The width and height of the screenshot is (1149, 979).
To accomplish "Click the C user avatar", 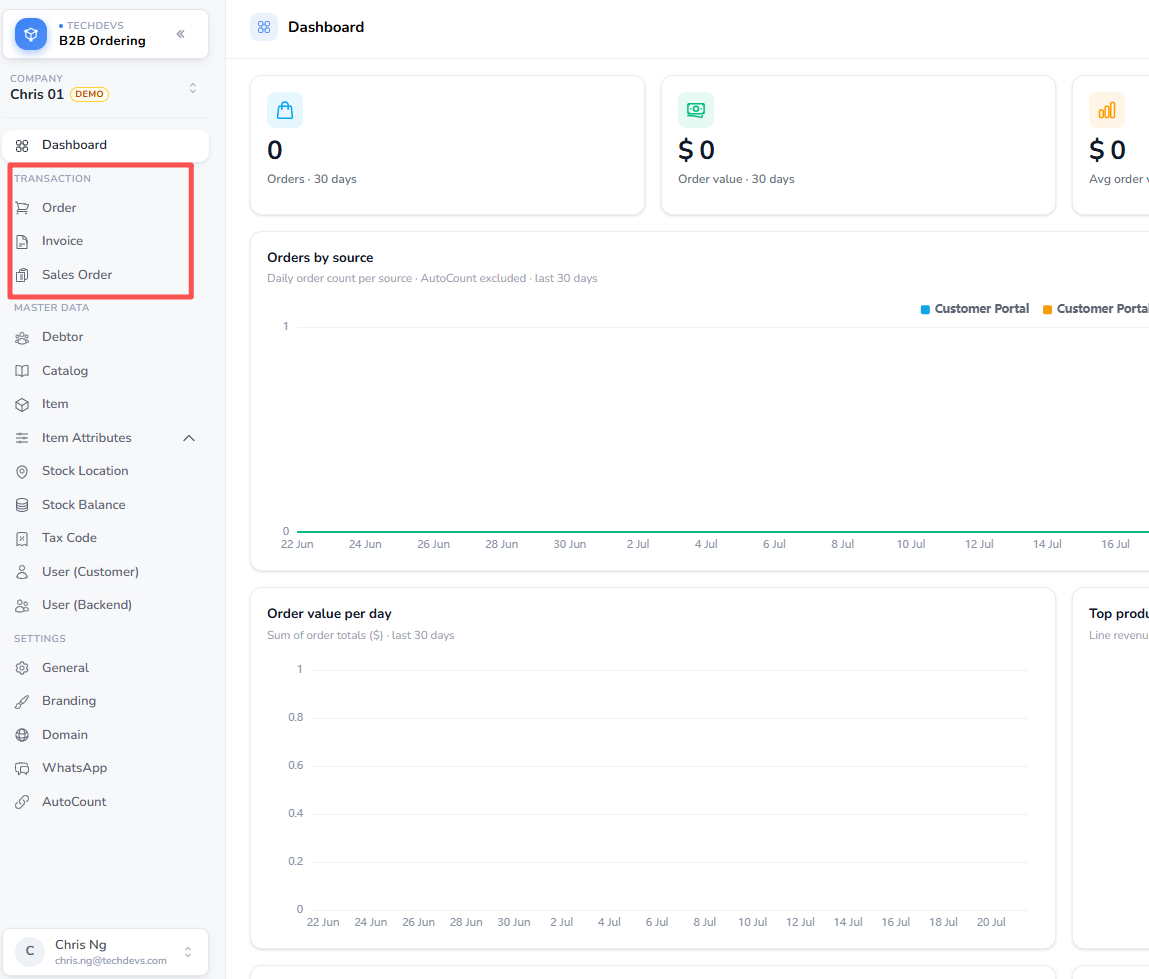I will (x=30, y=951).
